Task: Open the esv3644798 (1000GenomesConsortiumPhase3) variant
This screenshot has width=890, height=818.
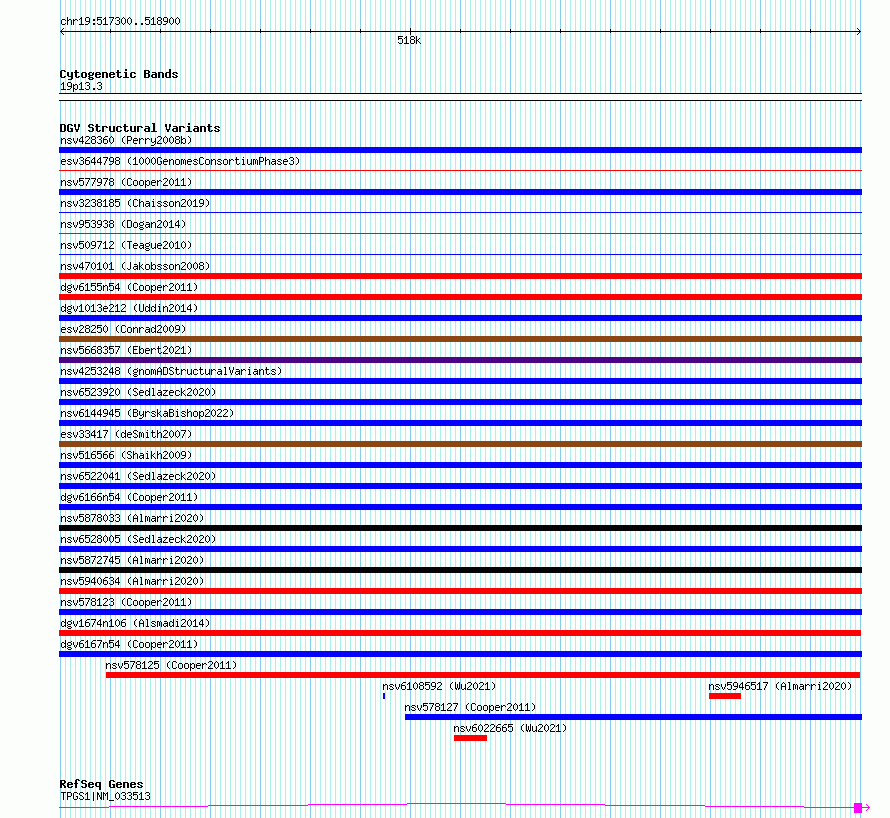Action: [180, 161]
